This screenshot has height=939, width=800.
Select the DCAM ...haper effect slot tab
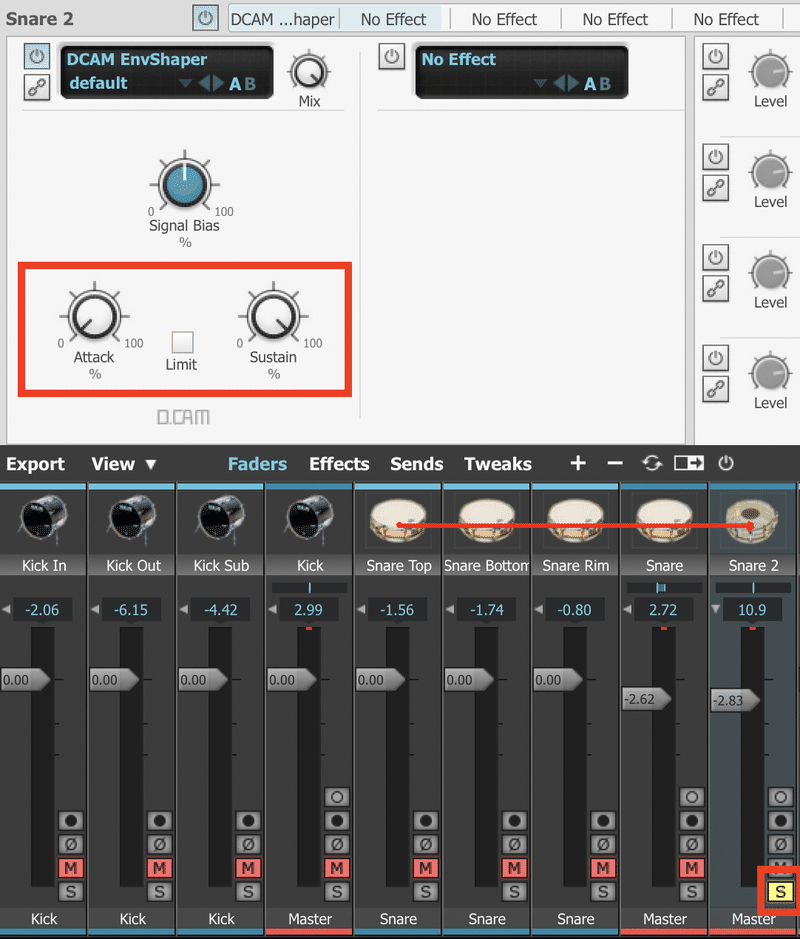[x=283, y=19]
